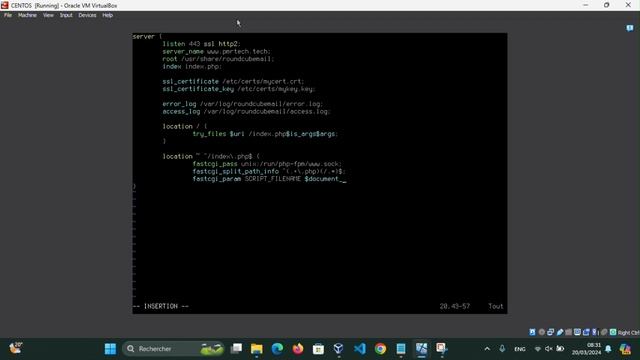Click the 'index index.php;' line
The width and height of the screenshot is (640, 360).
pyautogui.click(x=192, y=67)
